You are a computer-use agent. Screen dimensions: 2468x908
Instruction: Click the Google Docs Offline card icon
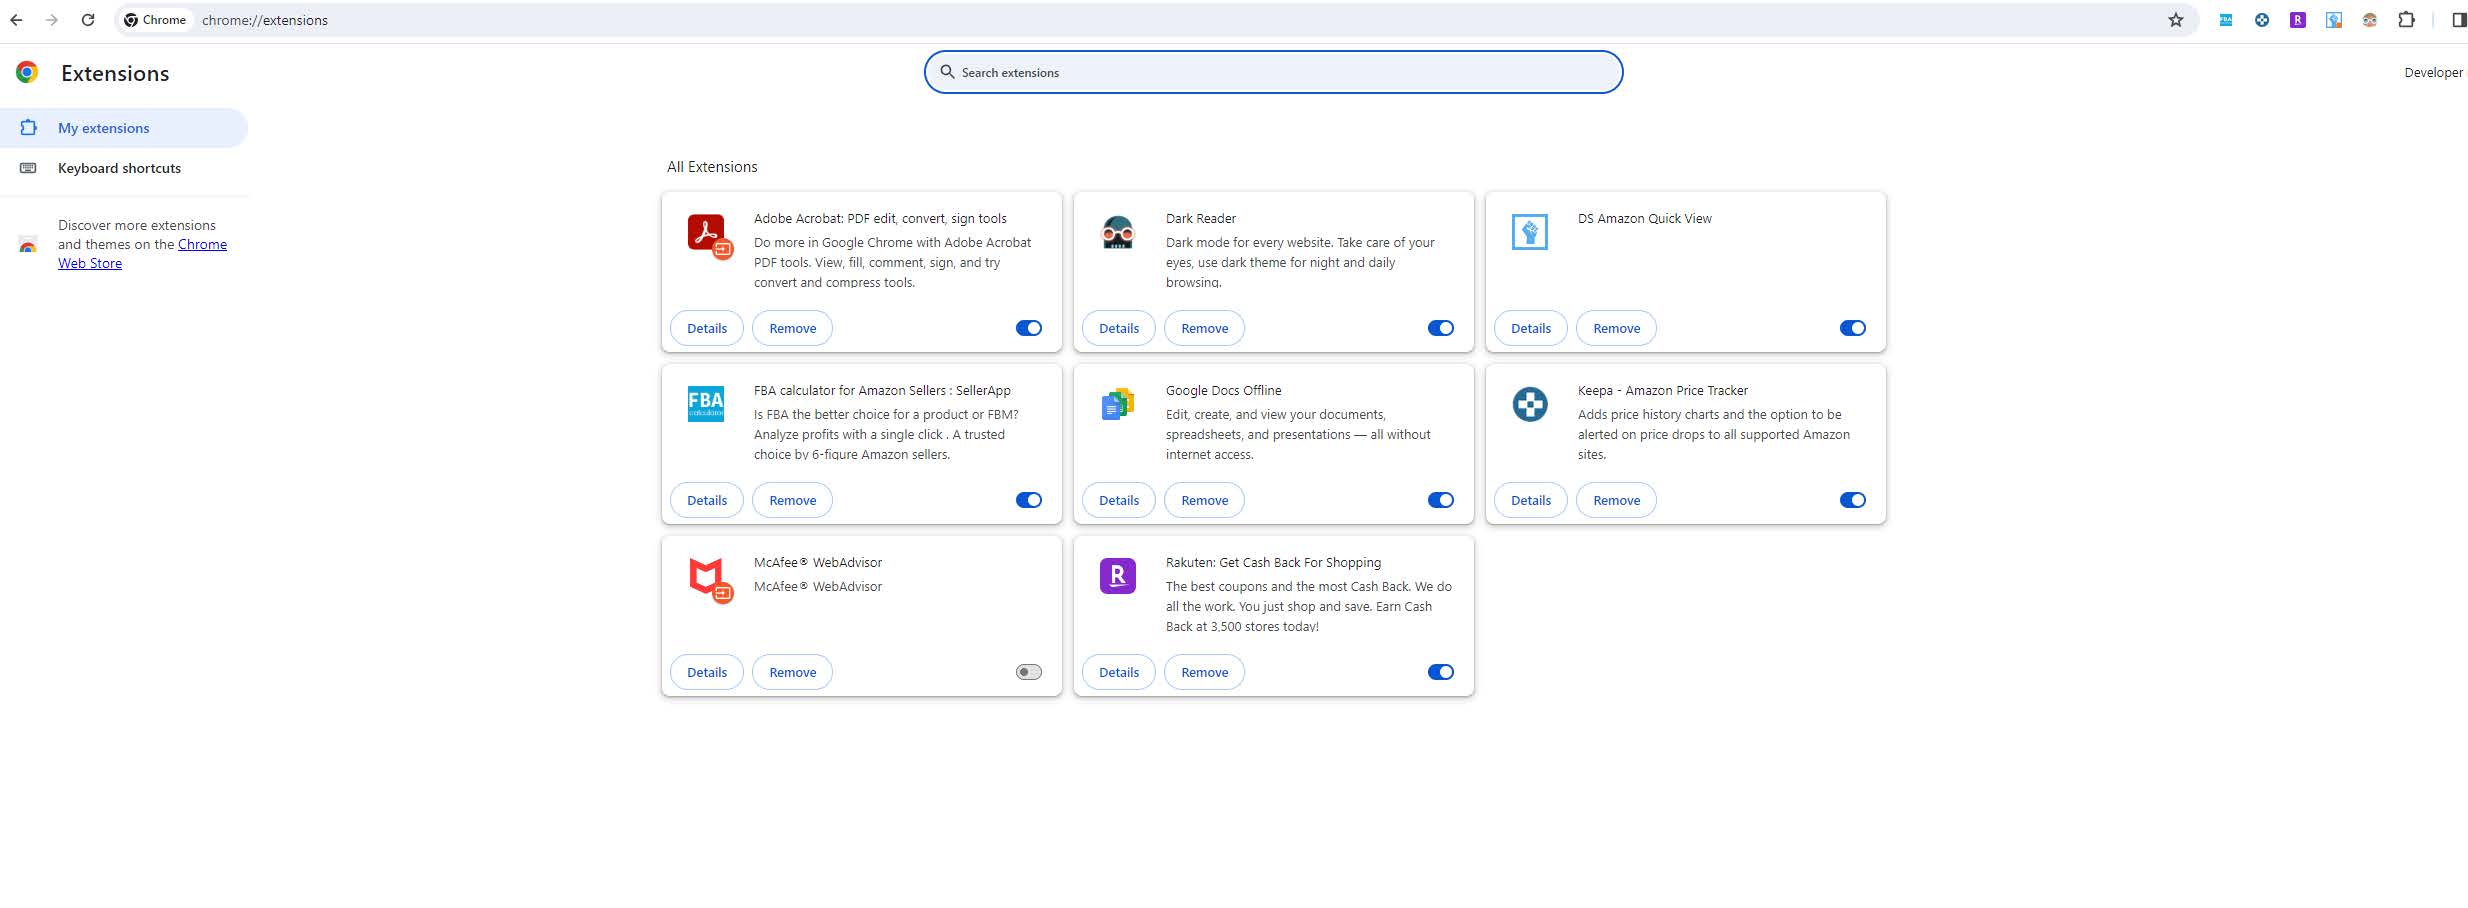[1118, 404]
